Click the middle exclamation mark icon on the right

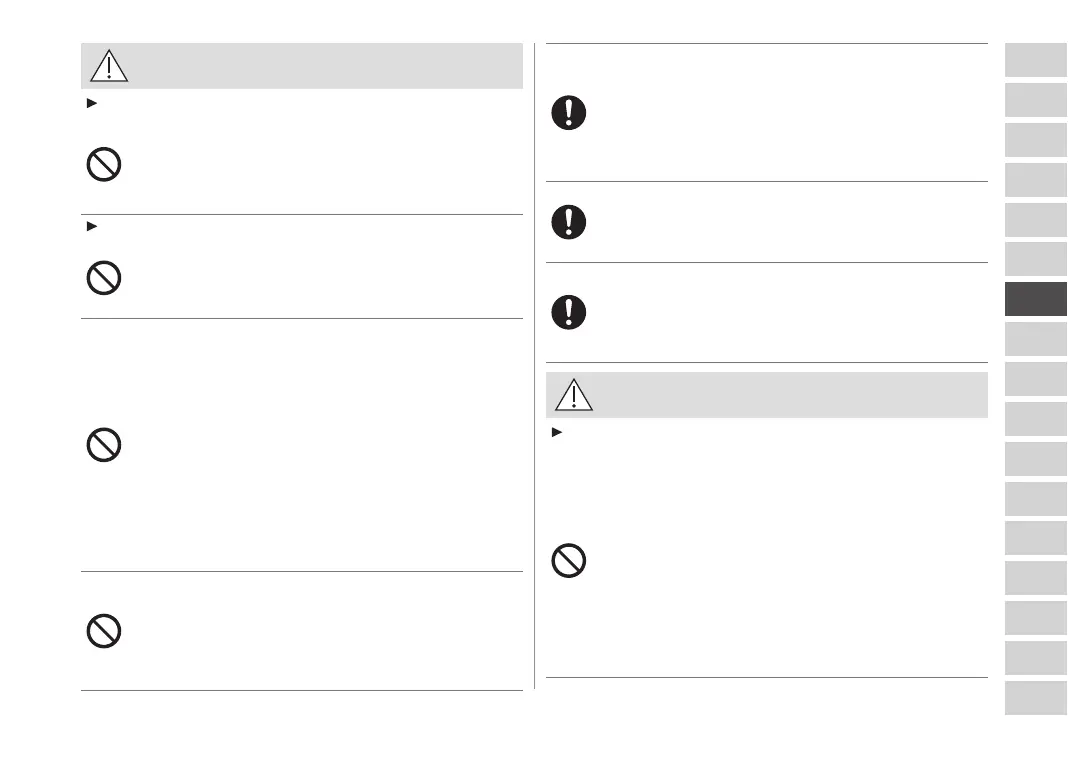point(569,222)
